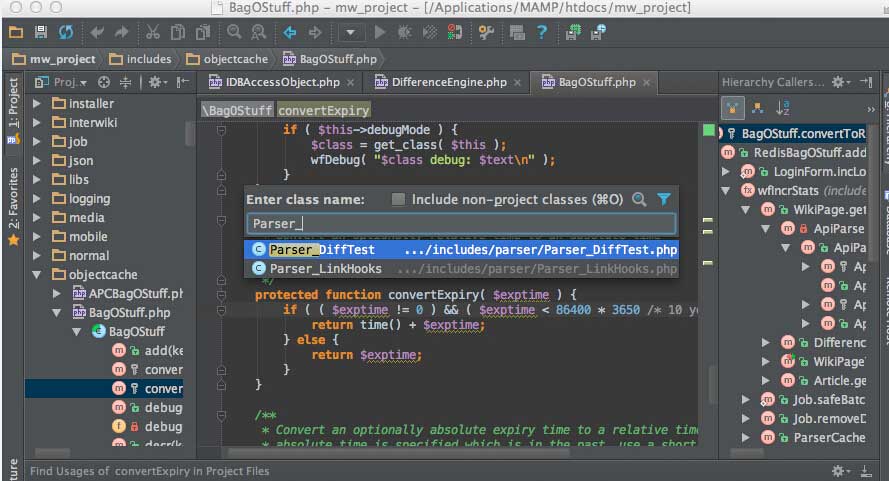Collapse the objectcache folder

(x=36, y=275)
